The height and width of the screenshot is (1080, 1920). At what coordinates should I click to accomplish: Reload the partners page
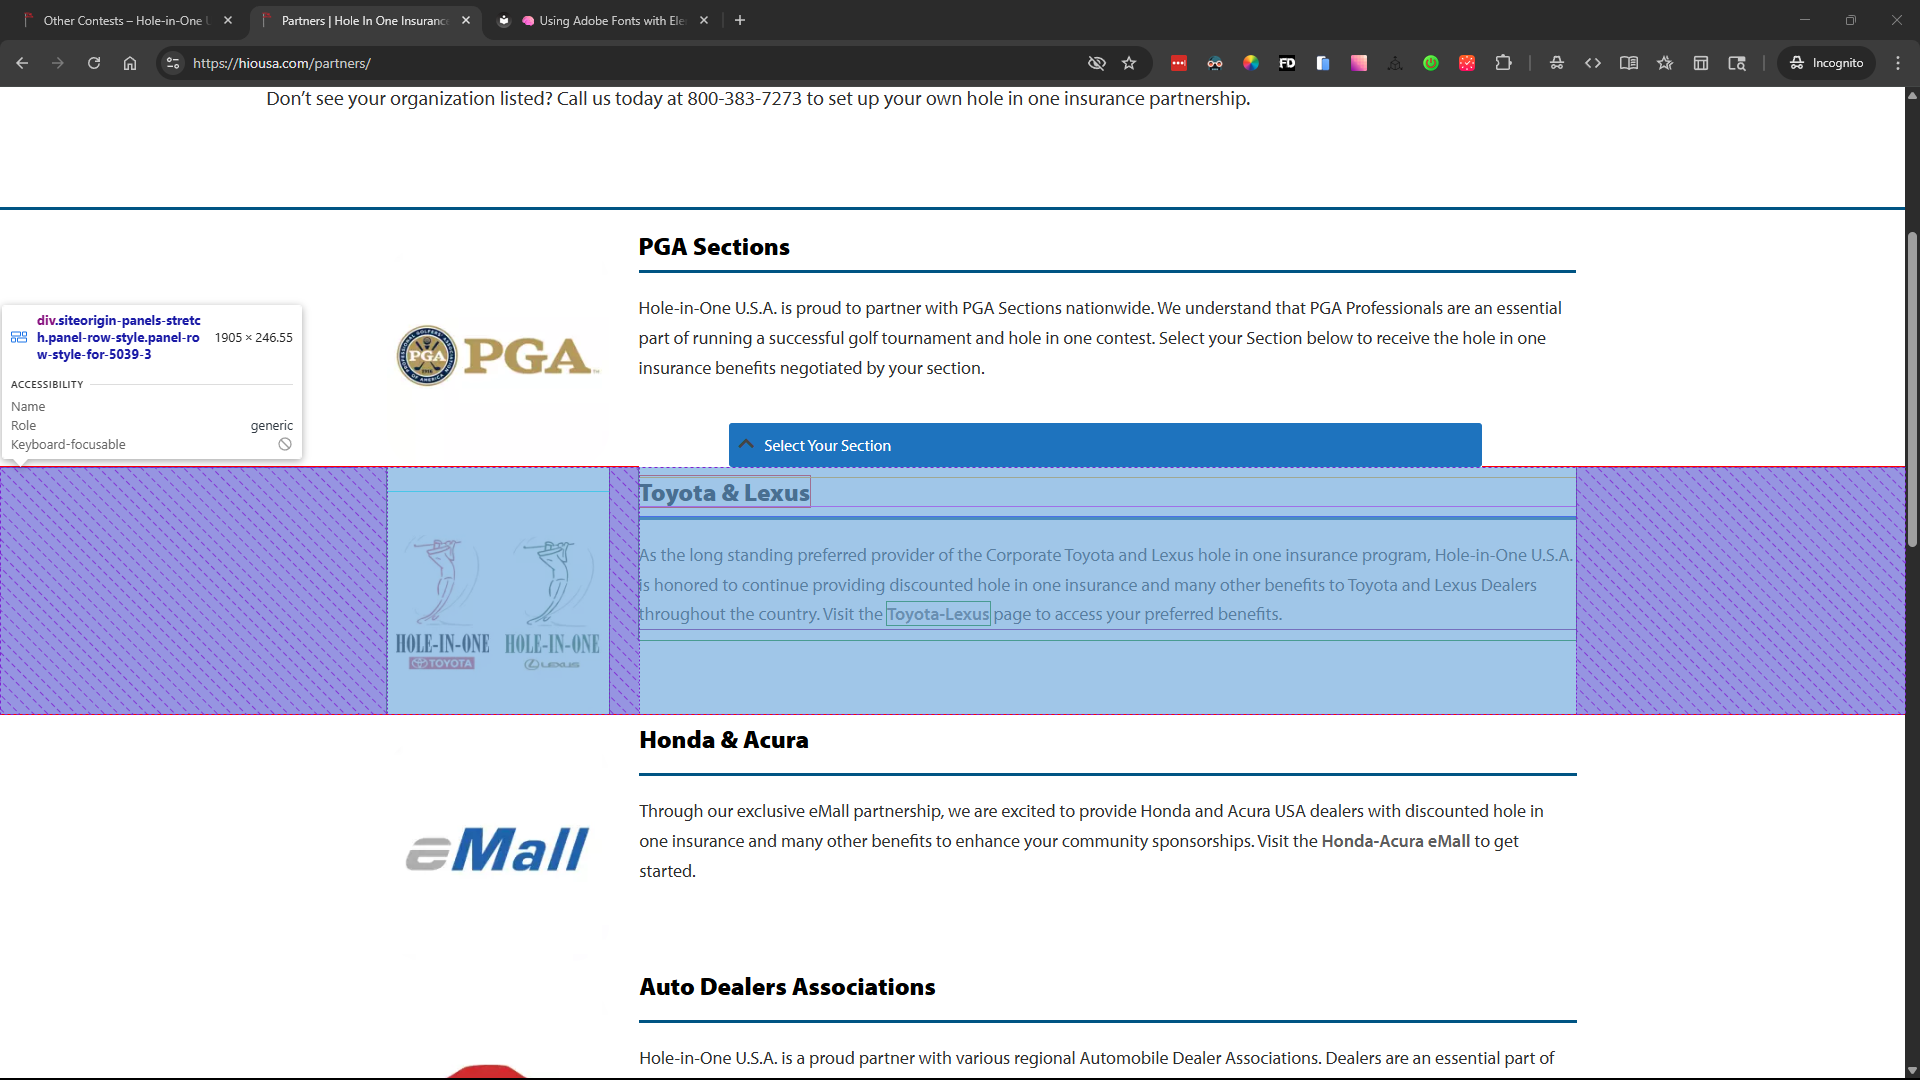tap(94, 63)
